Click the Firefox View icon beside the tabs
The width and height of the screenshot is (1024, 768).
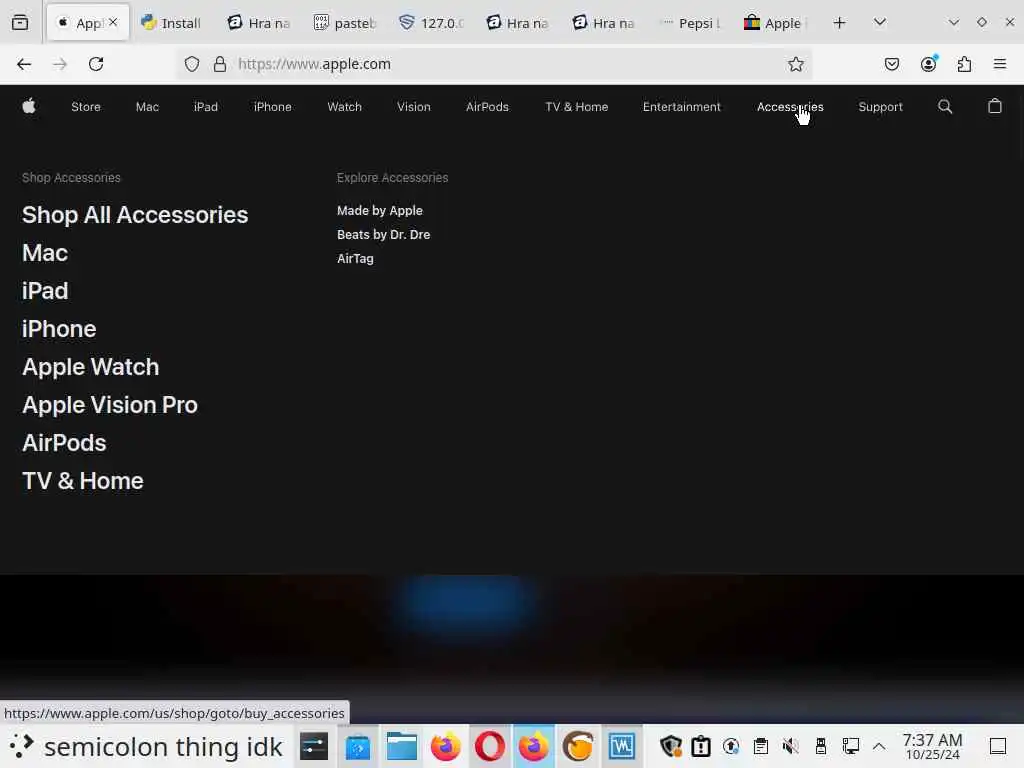(20, 23)
